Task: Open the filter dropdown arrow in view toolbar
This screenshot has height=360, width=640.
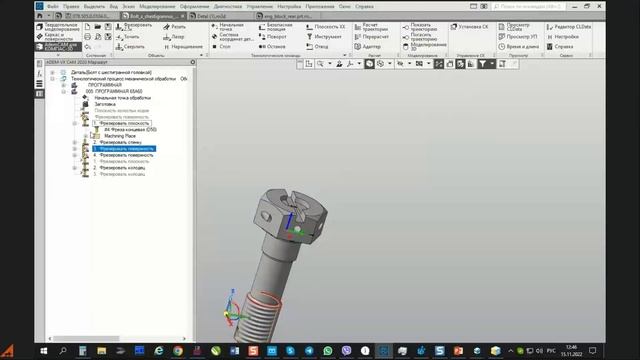Action: [x=492, y=64]
